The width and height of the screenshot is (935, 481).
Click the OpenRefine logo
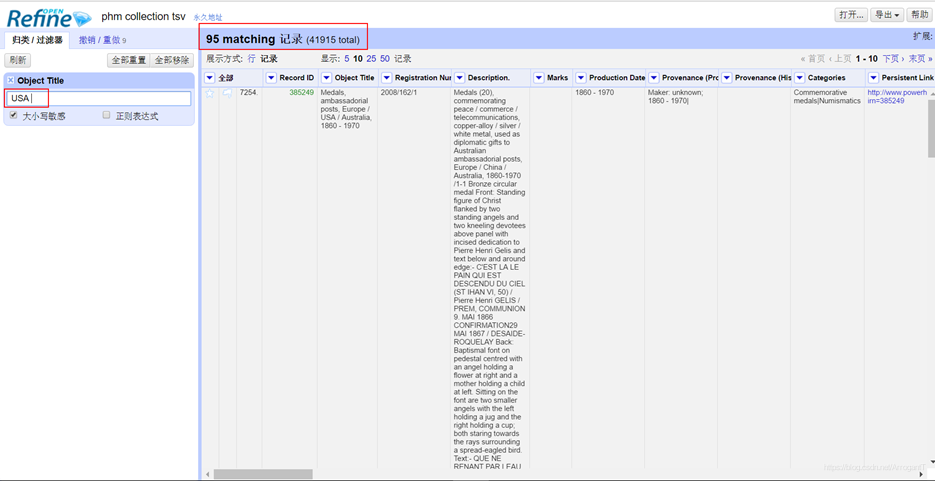pyautogui.click(x=49, y=18)
